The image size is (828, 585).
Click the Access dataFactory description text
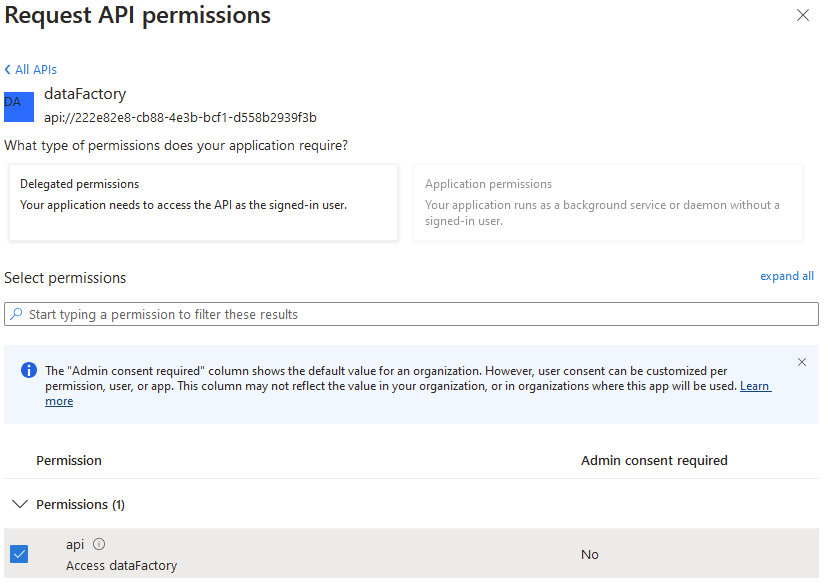[x=121, y=566]
